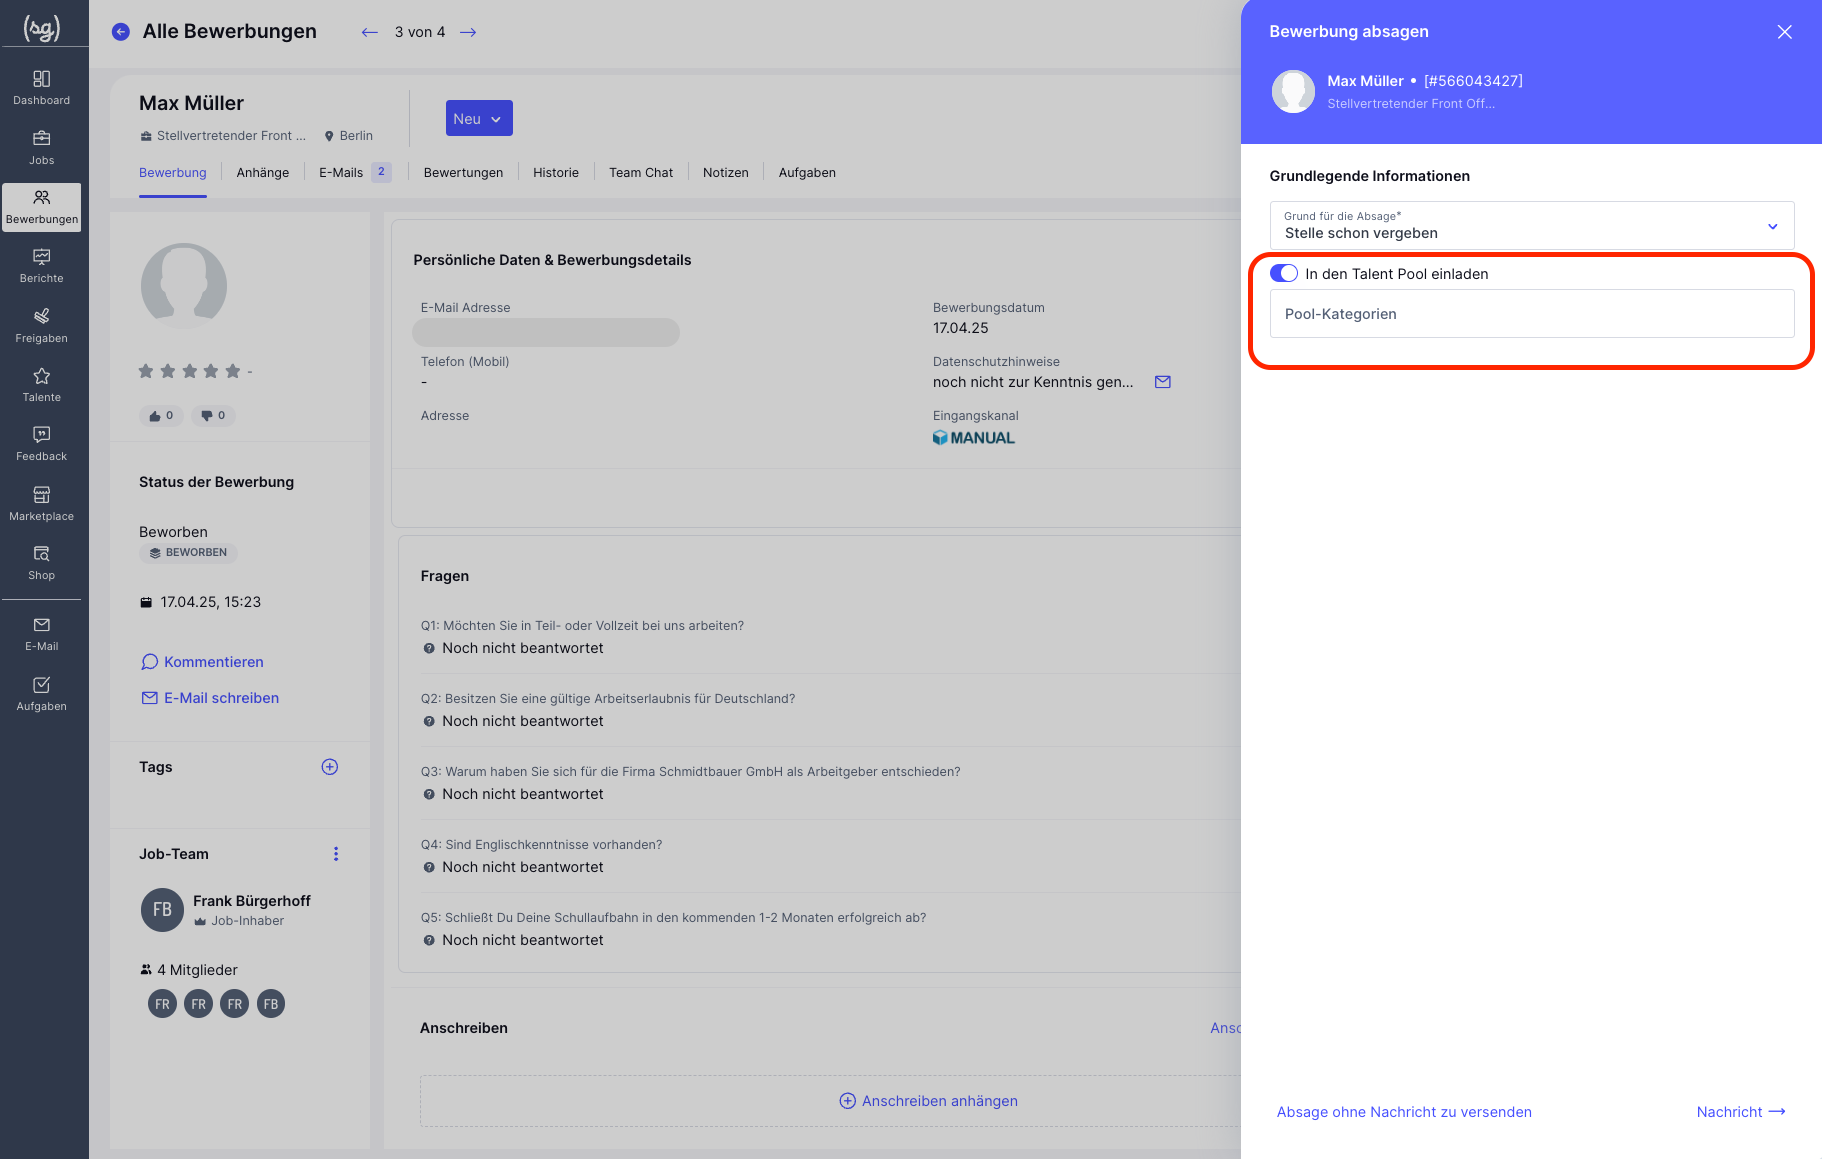The height and width of the screenshot is (1159, 1822).
Task: Open E-Mail in the sidebar
Action: click(x=41, y=634)
